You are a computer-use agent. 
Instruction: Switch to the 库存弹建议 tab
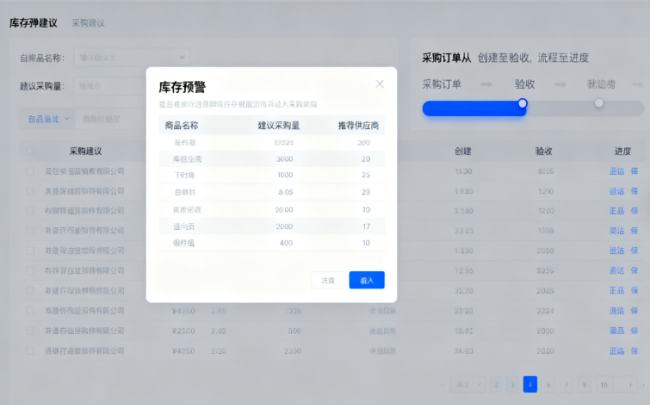coord(33,22)
